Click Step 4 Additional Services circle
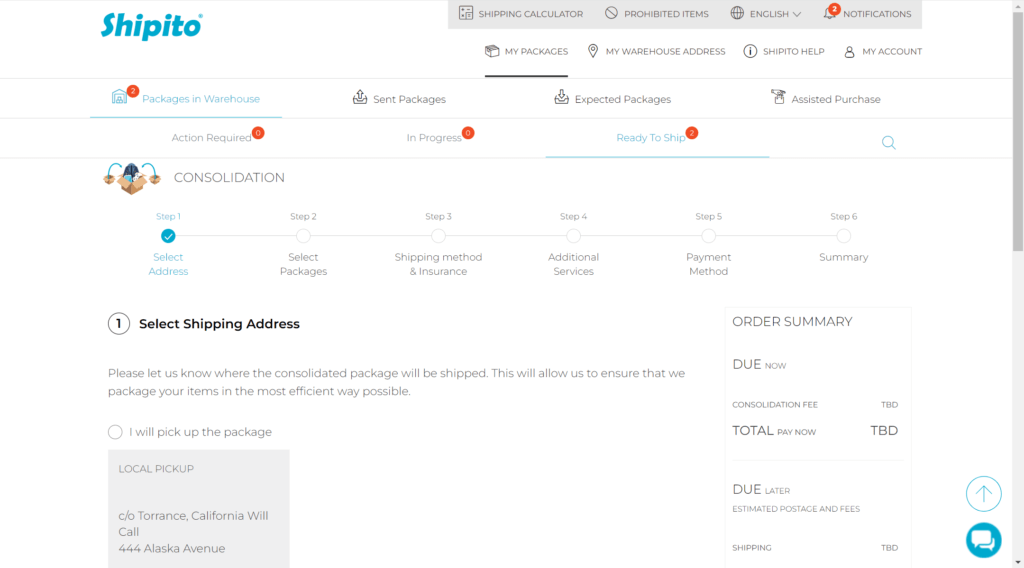The width and height of the screenshot is (1024, 568). (573, 236)
